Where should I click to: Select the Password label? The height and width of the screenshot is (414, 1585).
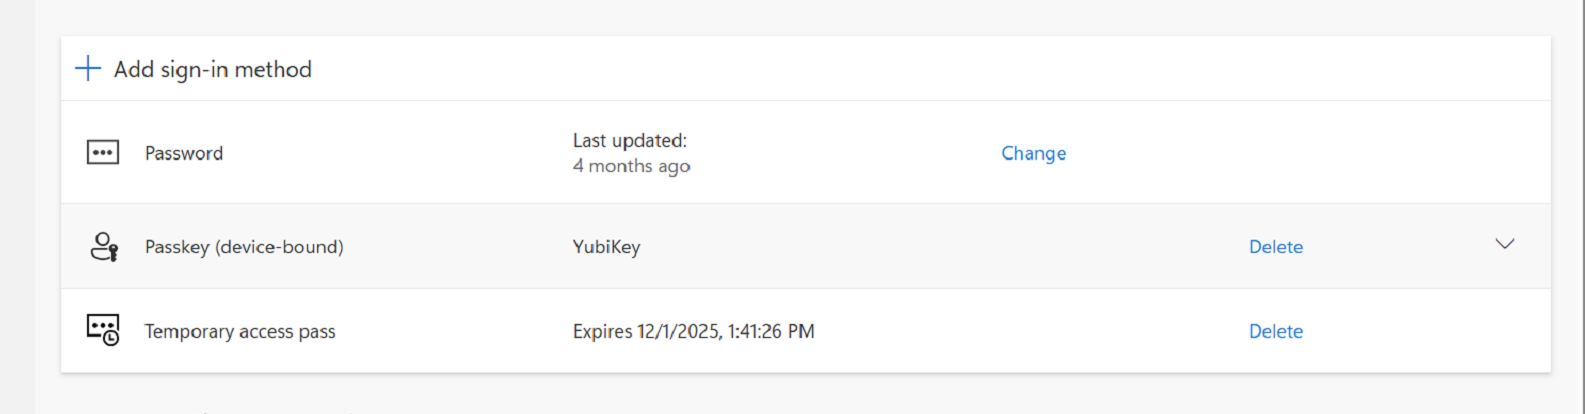[184, 153]
